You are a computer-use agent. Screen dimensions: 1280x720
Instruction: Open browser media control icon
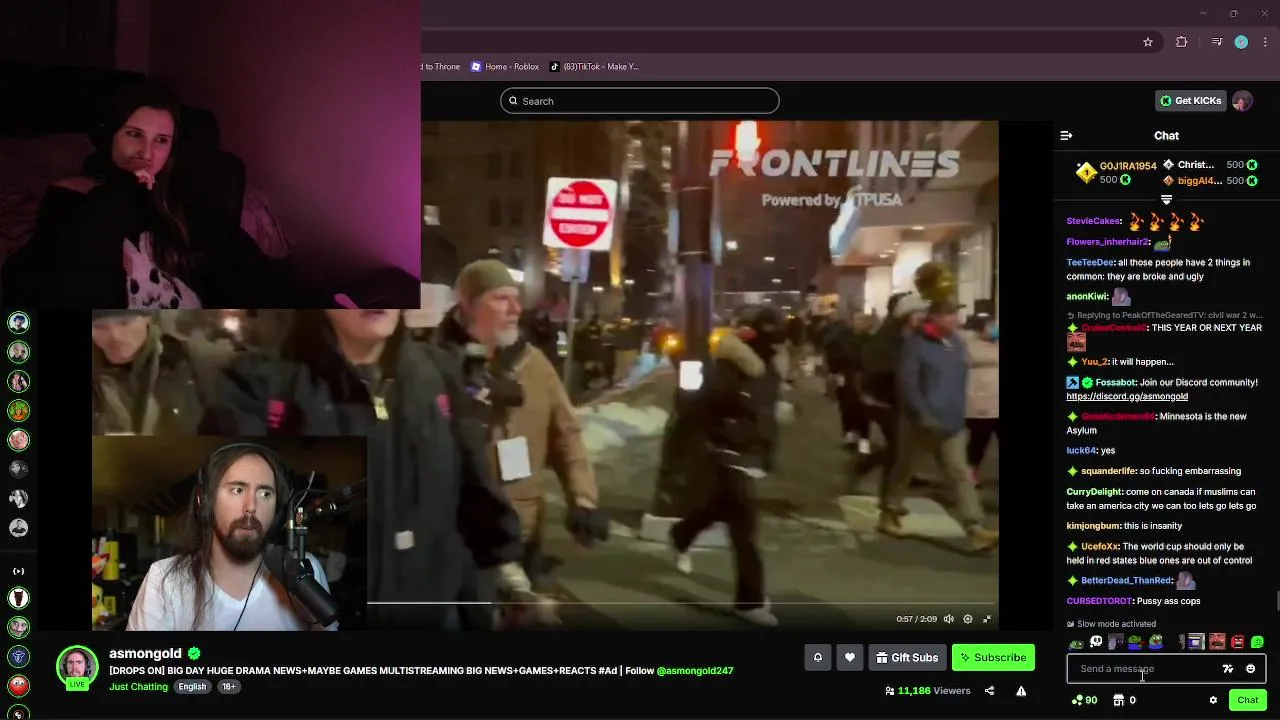coord(1217,42)
